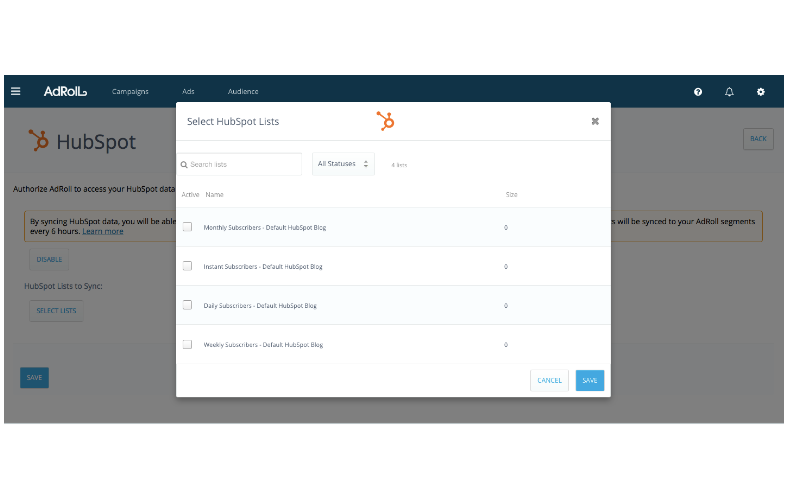789x499 pixels.
Task: Click the Size column header
Action: click(511, 195)
